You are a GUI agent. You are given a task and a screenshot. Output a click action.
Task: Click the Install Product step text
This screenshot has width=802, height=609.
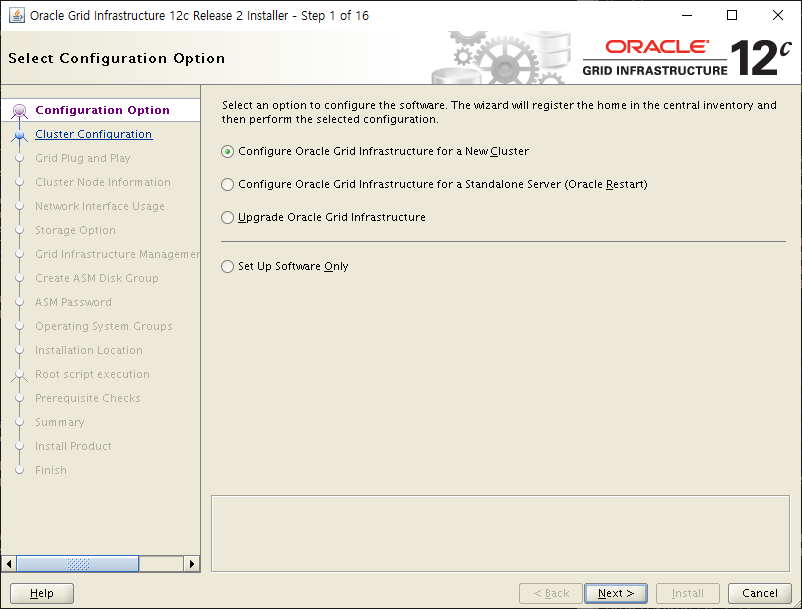[73, 446]
